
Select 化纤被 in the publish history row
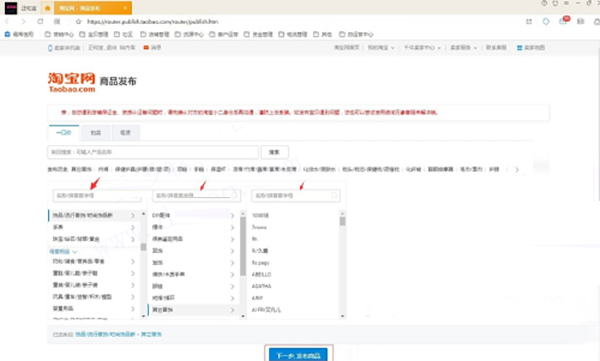413,169
